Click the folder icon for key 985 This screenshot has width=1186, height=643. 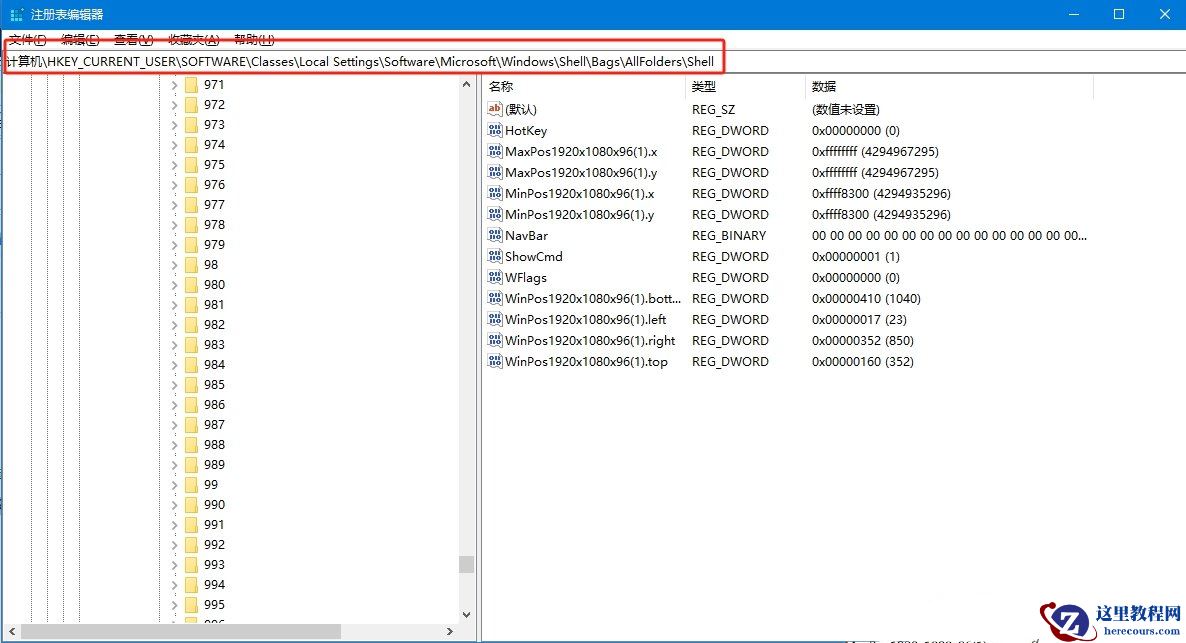click(x=190, y=384)
